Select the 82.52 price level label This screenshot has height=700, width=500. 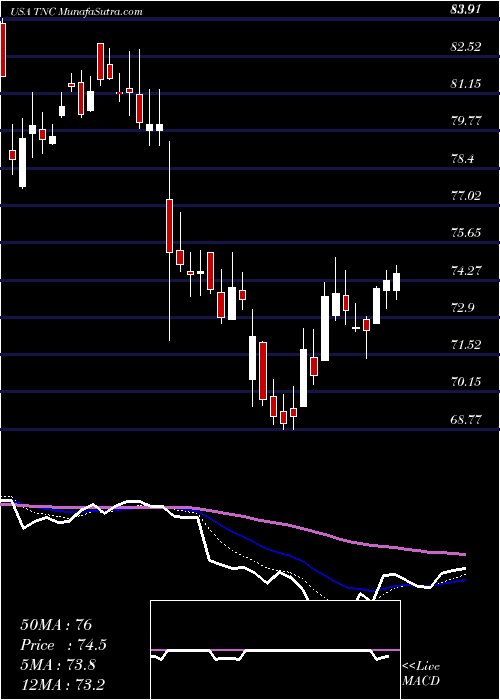pyautogui.click(x=466, y=46)
